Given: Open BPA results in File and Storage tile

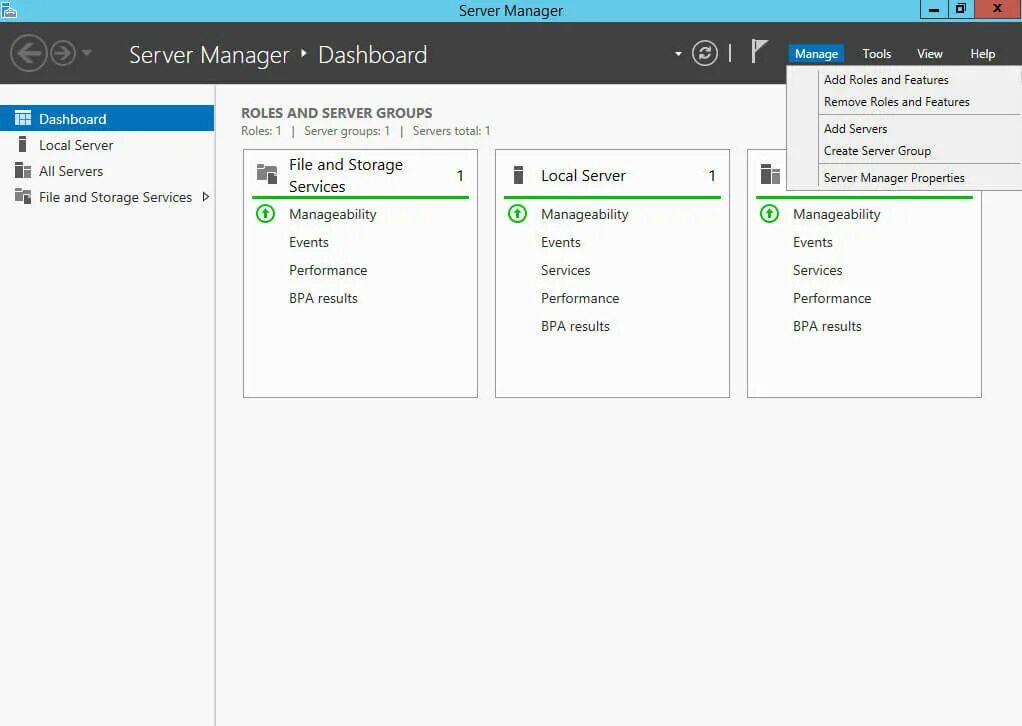Looking at the screenshot, I should [323, 298].
